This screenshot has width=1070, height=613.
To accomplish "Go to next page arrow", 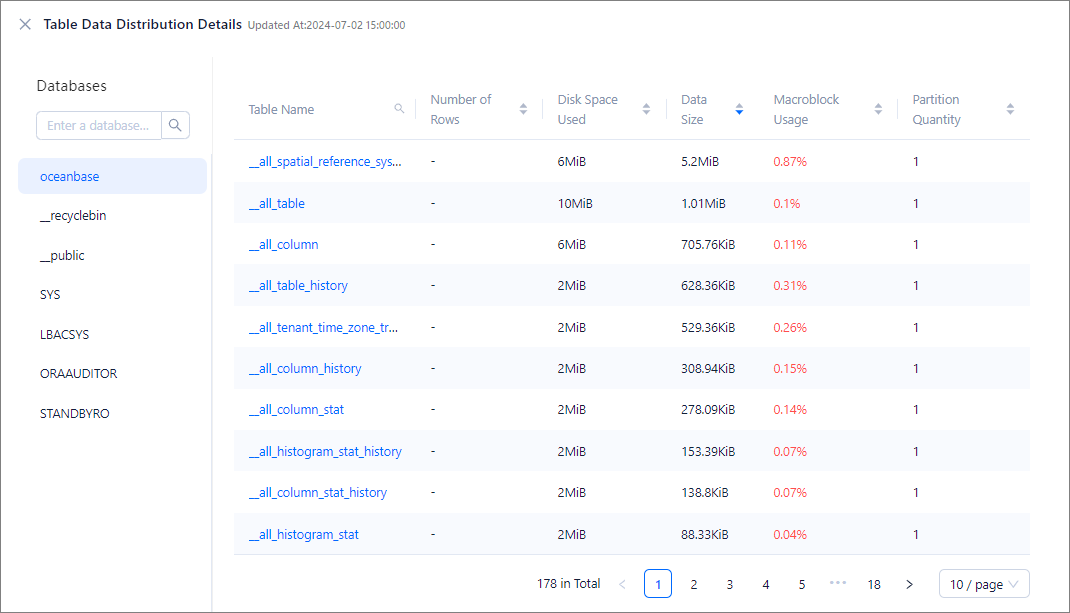I will click(x=909, y=584).
